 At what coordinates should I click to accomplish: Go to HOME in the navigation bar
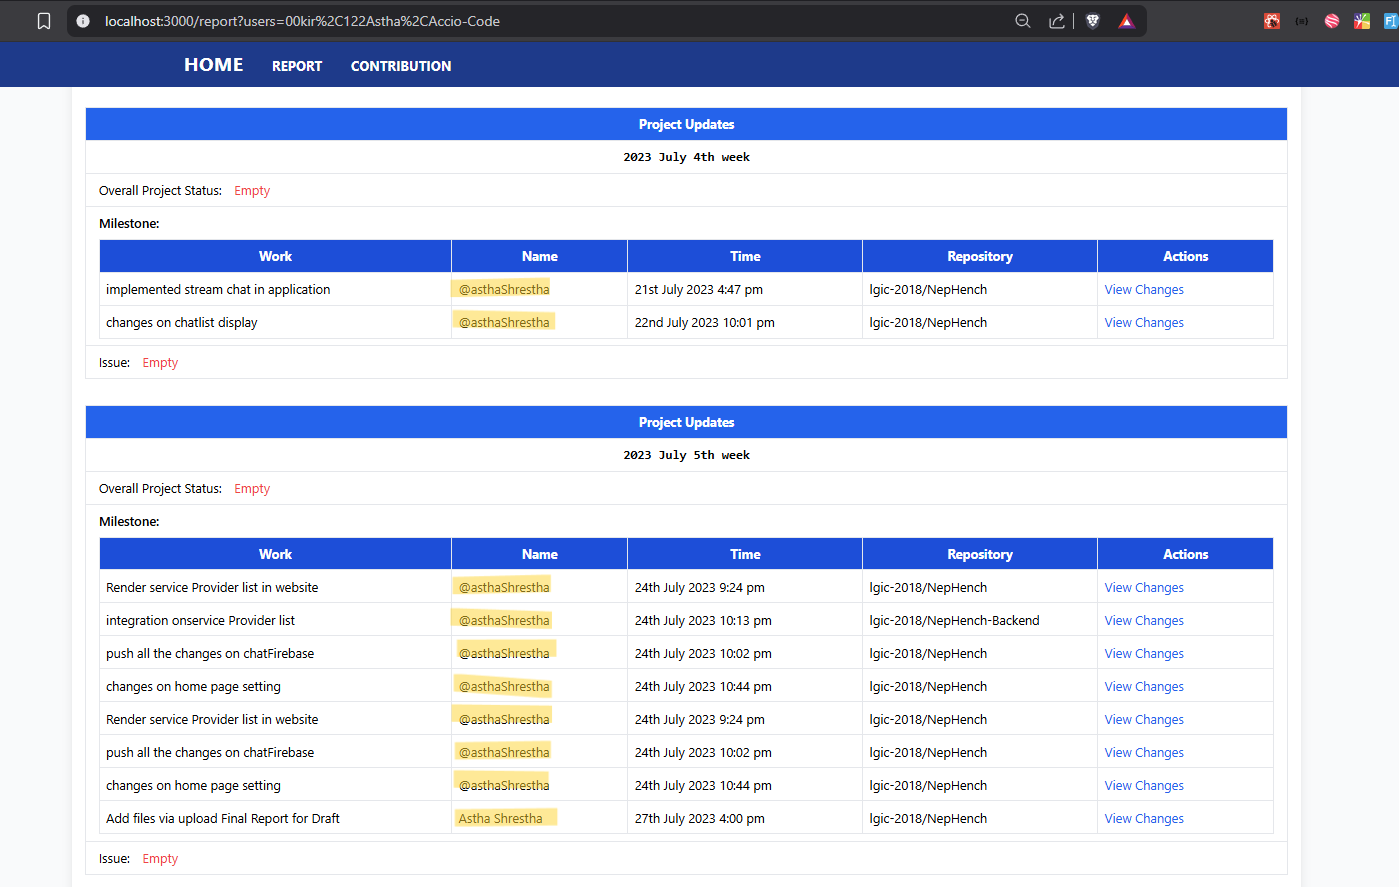(x=214, y=65)
